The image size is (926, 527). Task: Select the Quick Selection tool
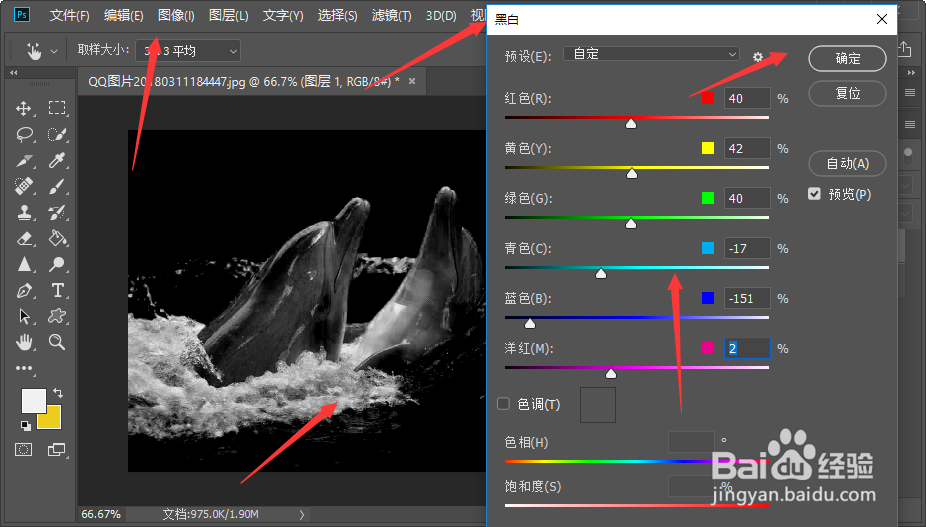point(57,134)
